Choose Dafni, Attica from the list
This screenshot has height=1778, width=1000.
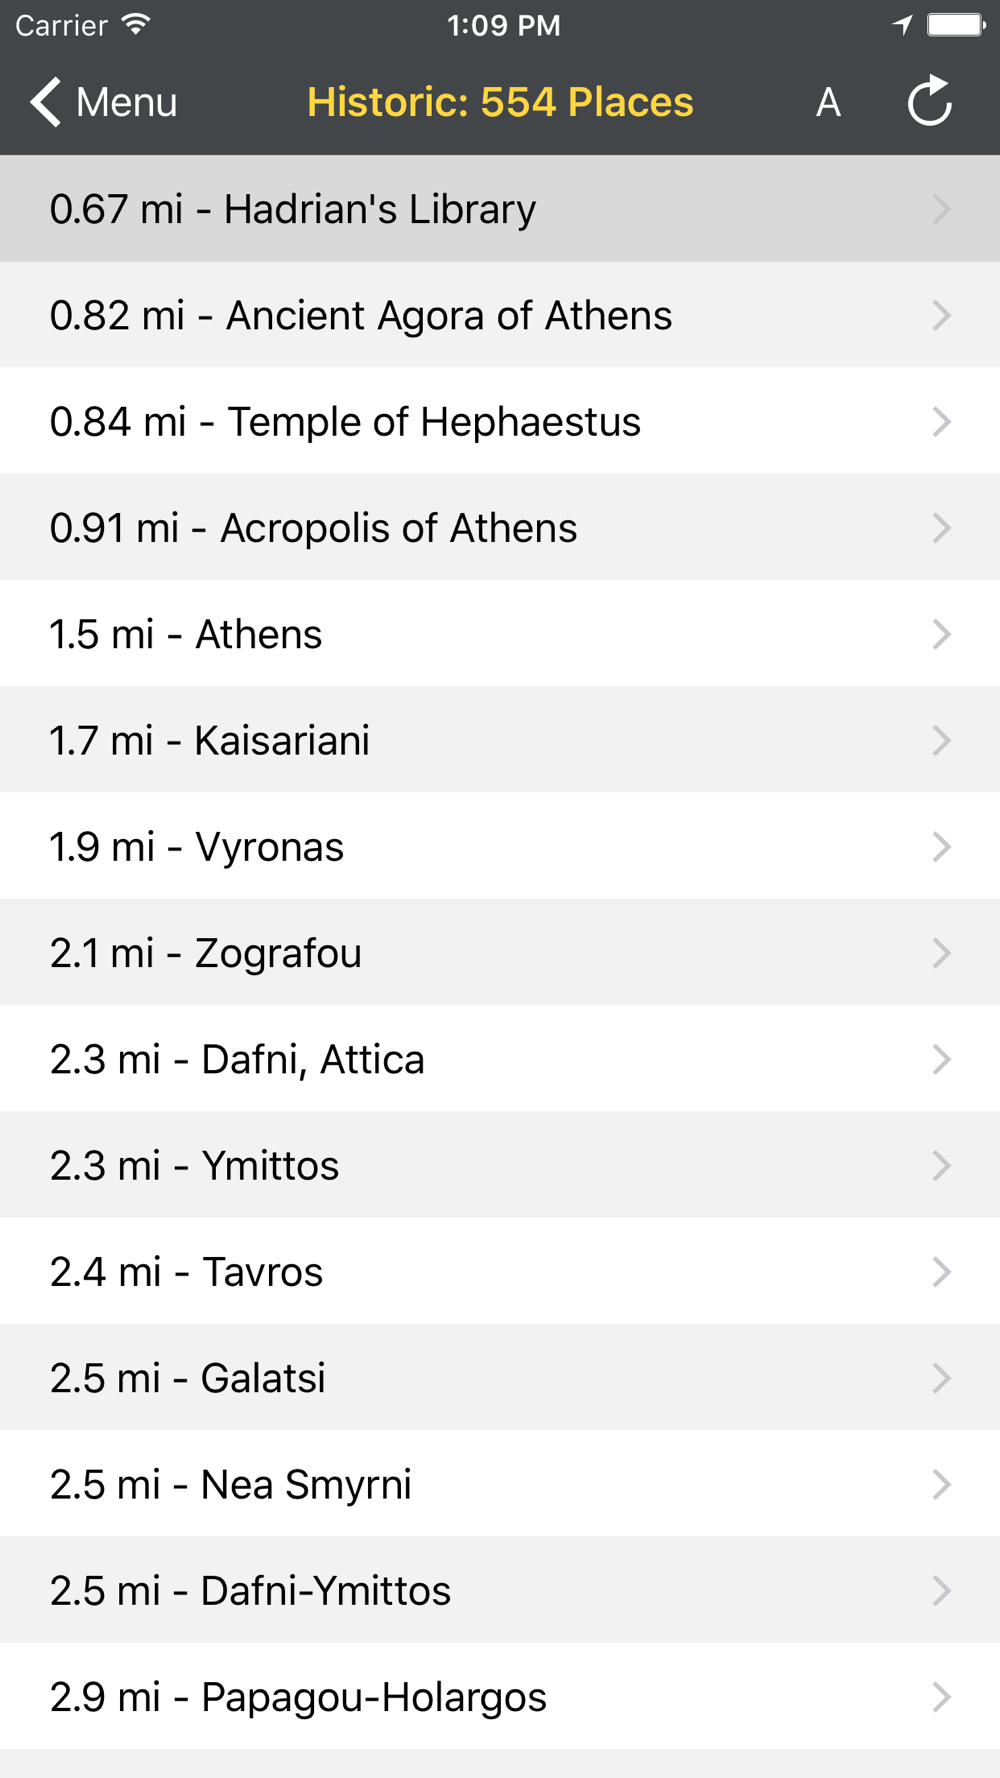click(x=500, y=1059)
